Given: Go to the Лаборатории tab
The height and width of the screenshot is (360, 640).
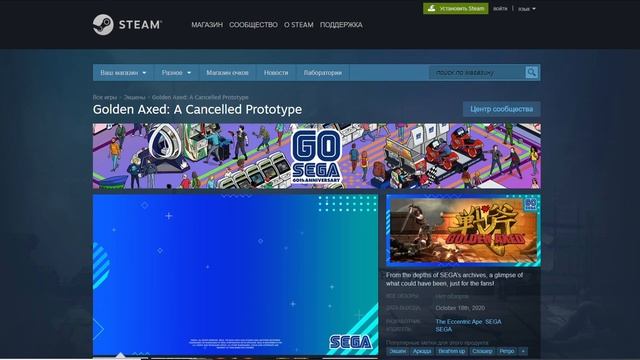Looking at the screenshot, I should [x=322, y=73].
